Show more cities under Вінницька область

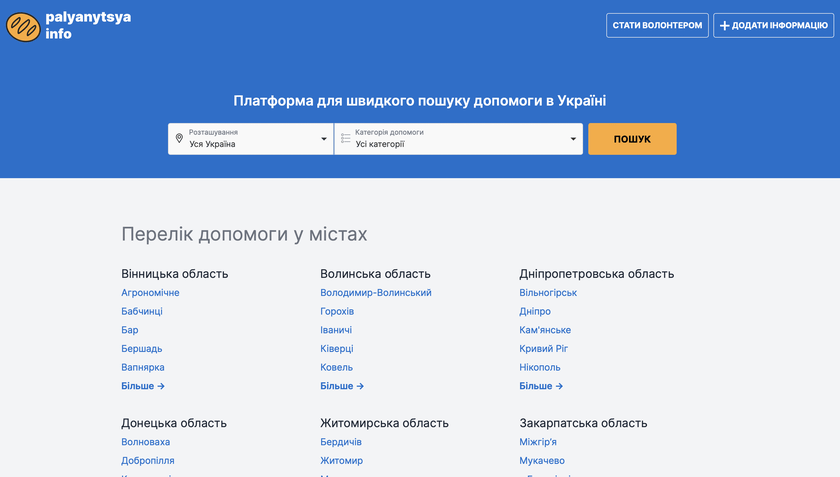tap(143, 386)
